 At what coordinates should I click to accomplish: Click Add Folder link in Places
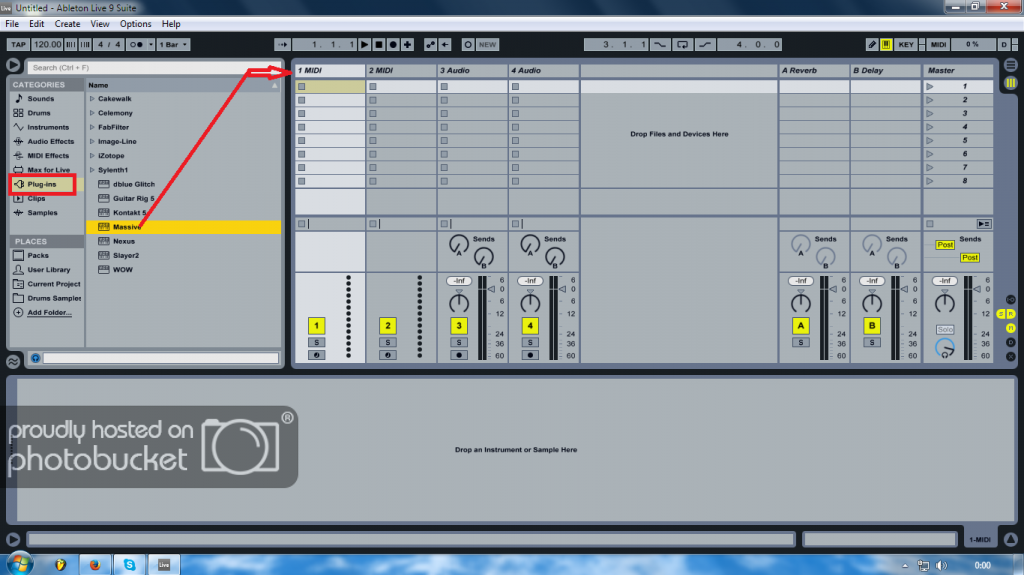[49, 313]
